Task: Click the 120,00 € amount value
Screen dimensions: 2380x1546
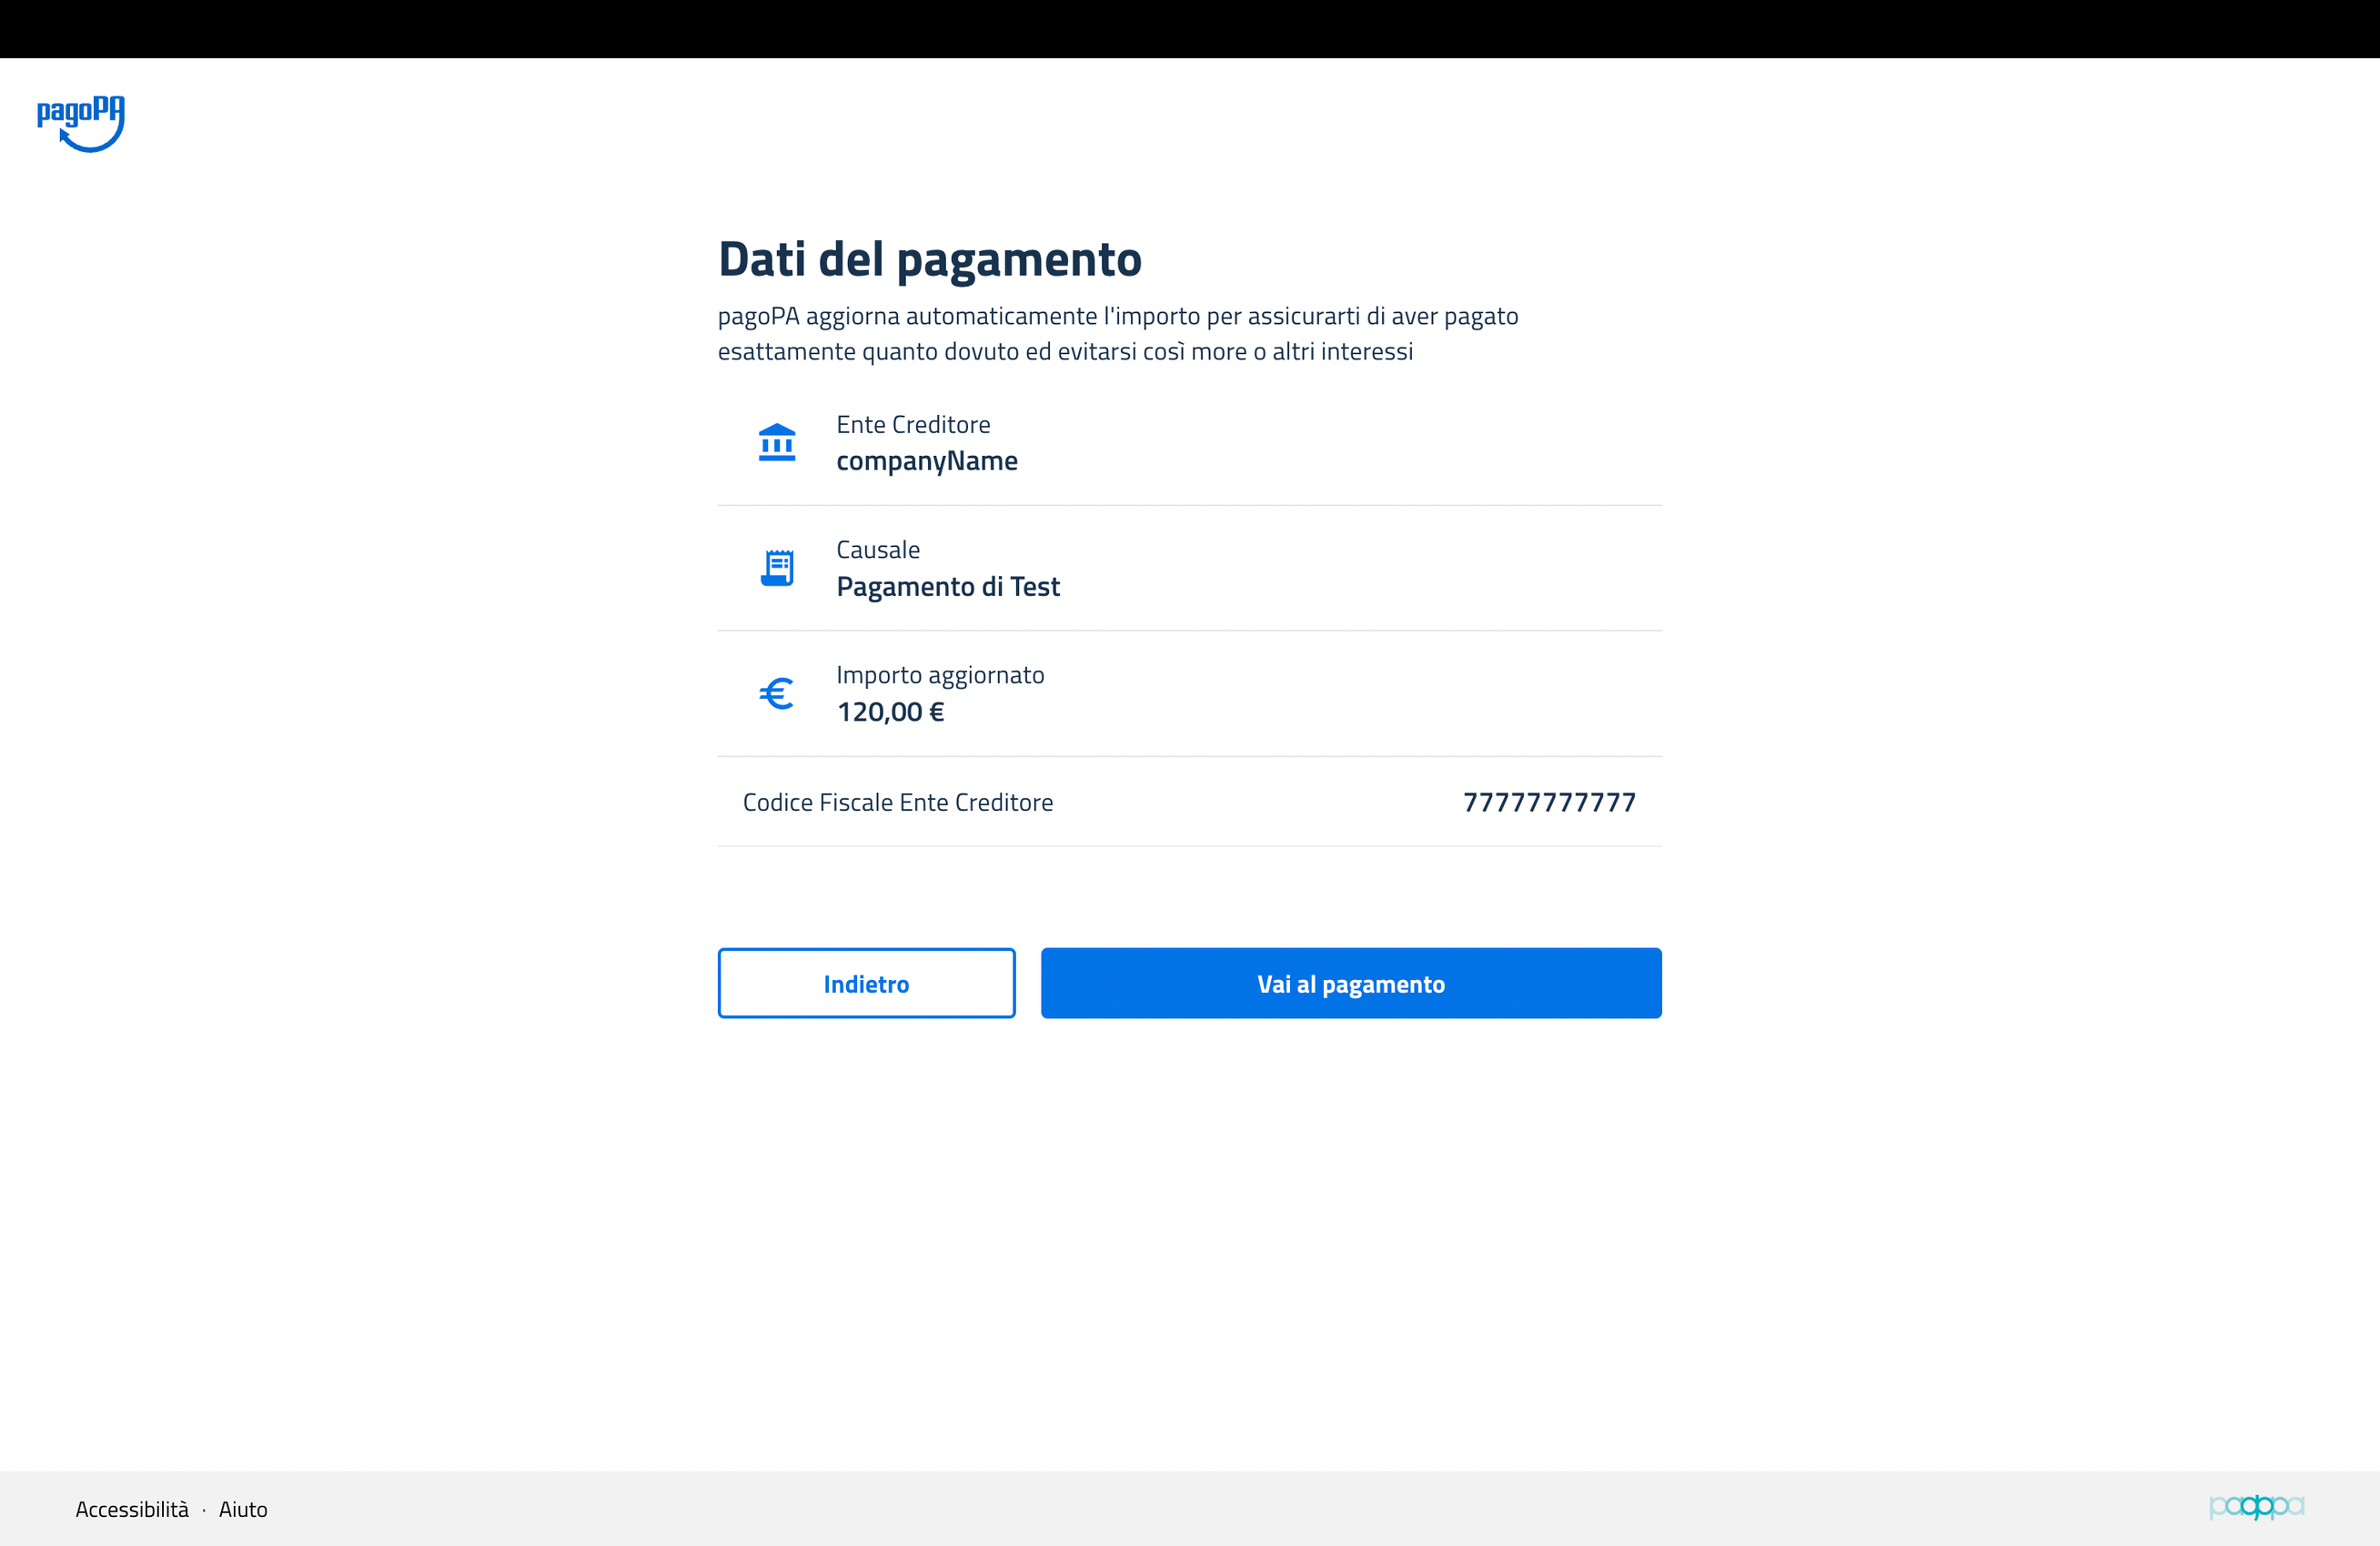Action: (889, 712)
